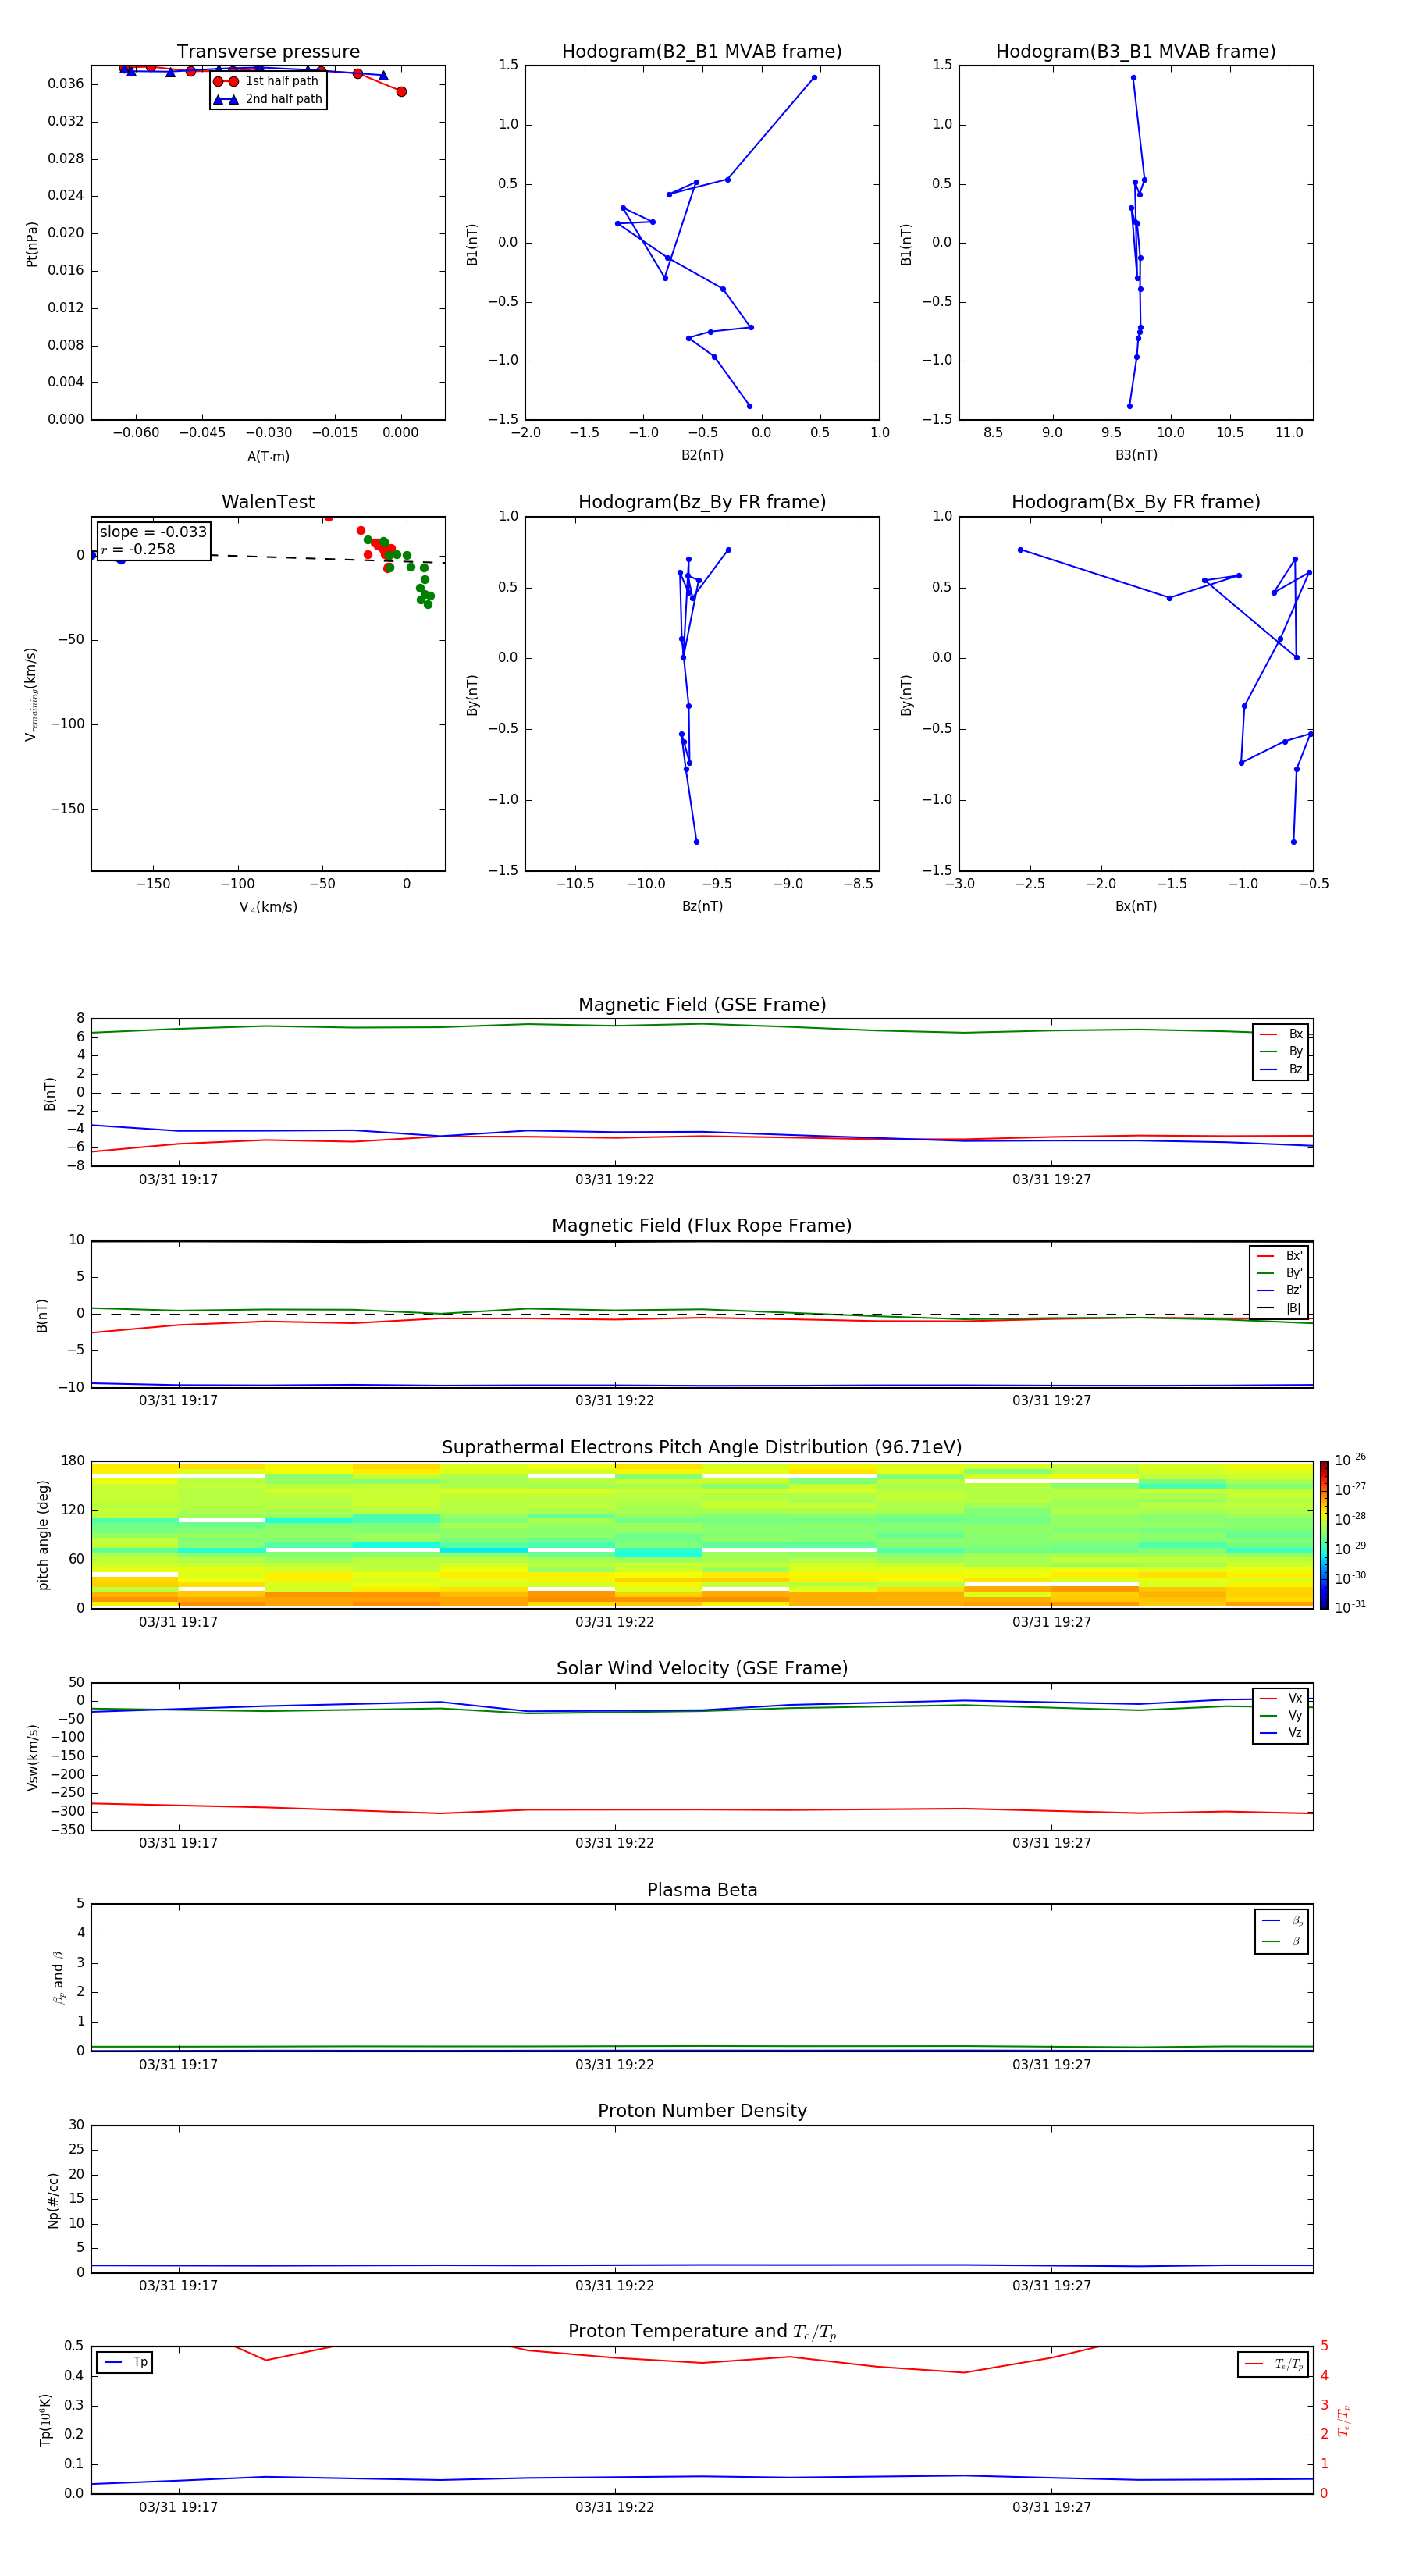1405x2576 pixels.
Task: Click the Transverse pressure plot title
Action: pos(268,52)
